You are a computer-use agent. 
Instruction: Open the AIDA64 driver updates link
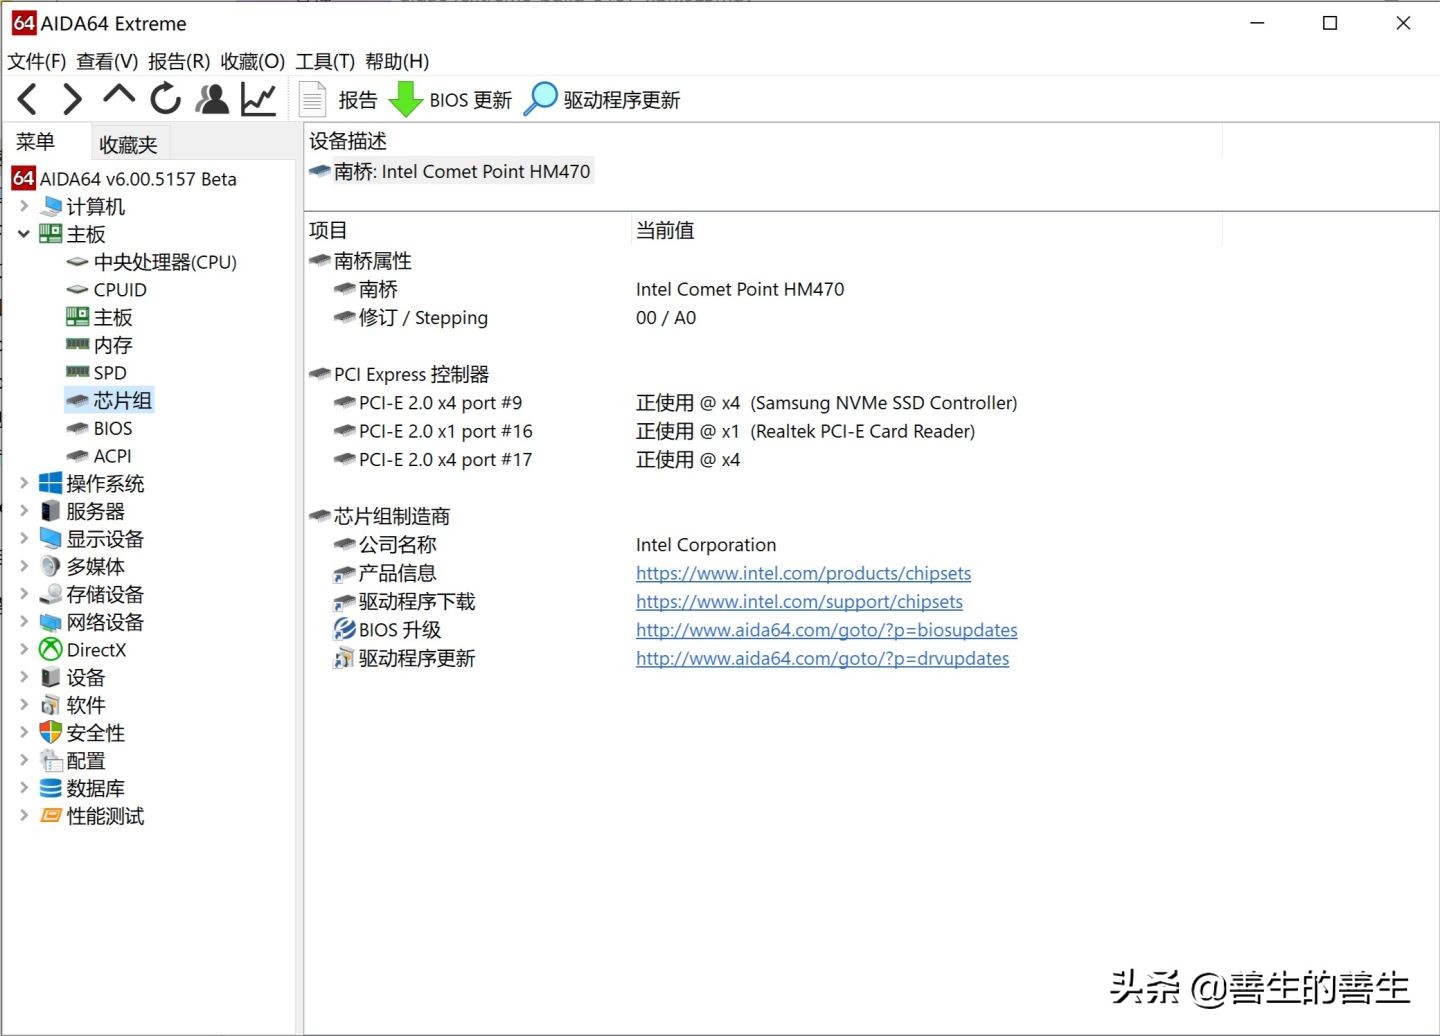coord(822,658)
